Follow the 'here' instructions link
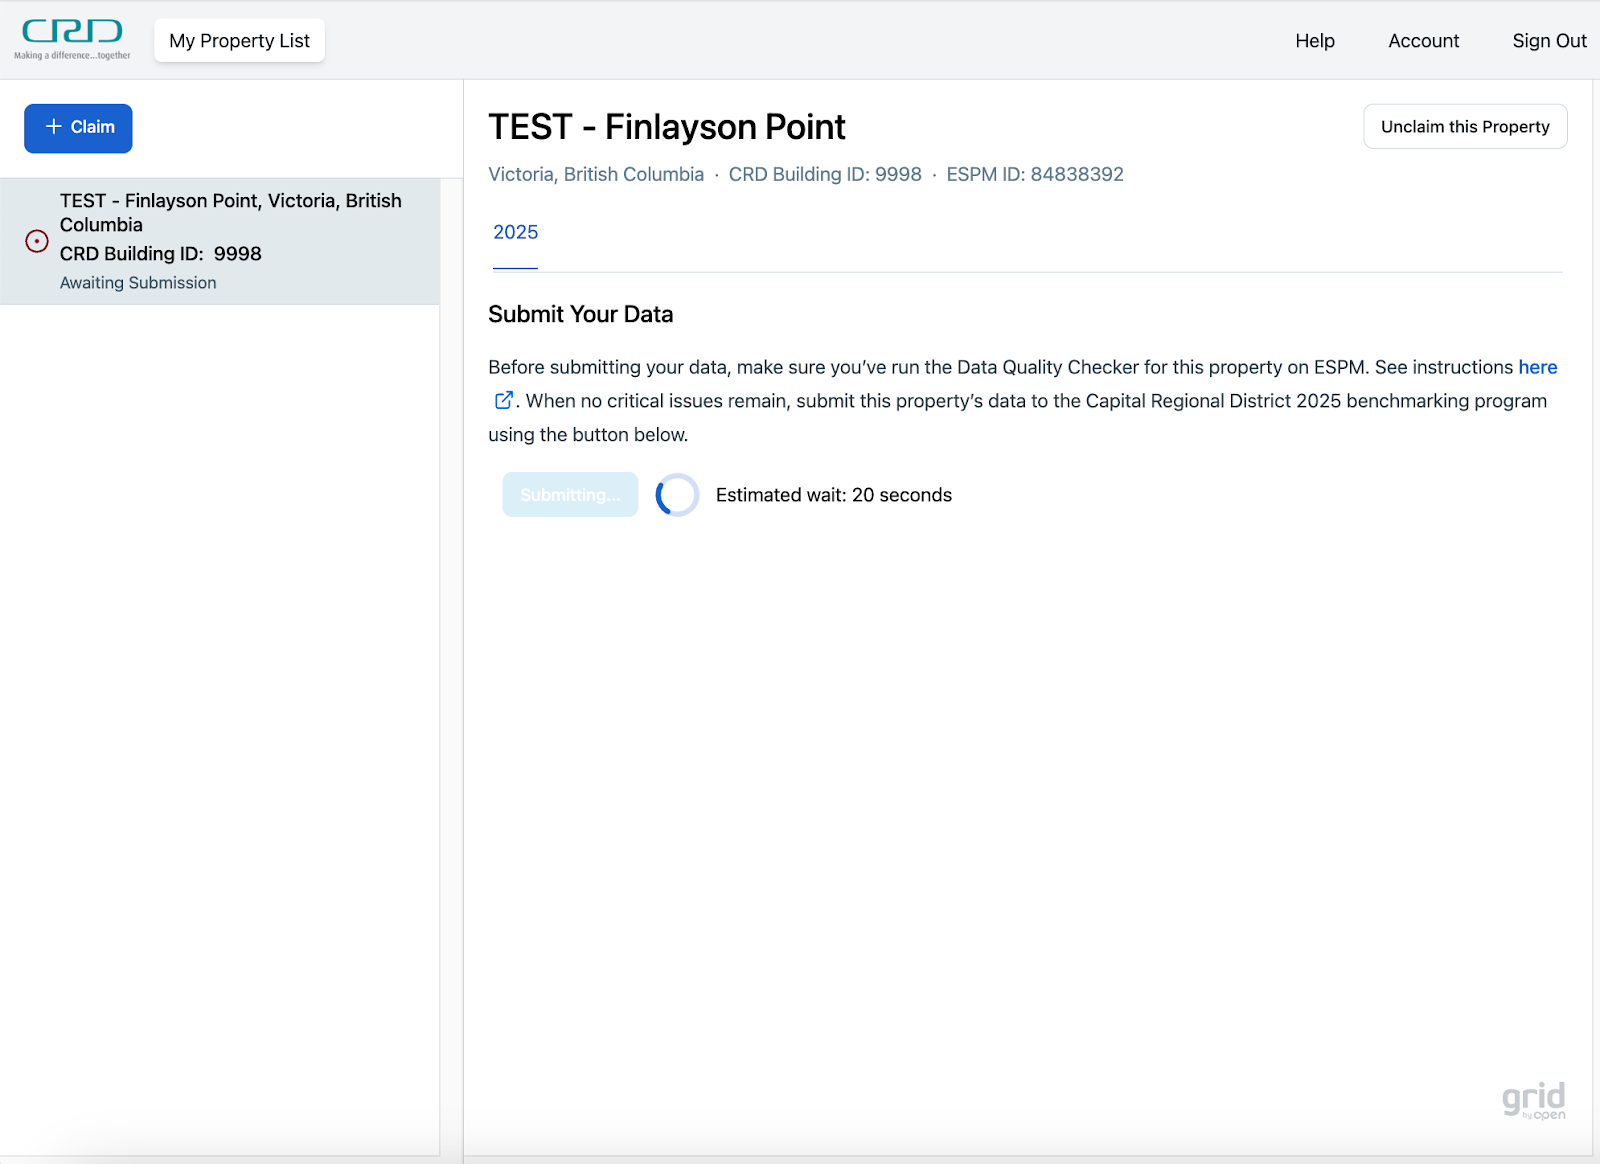The height and width of the screenshot is (1164, 1600). click(1537, 367)
